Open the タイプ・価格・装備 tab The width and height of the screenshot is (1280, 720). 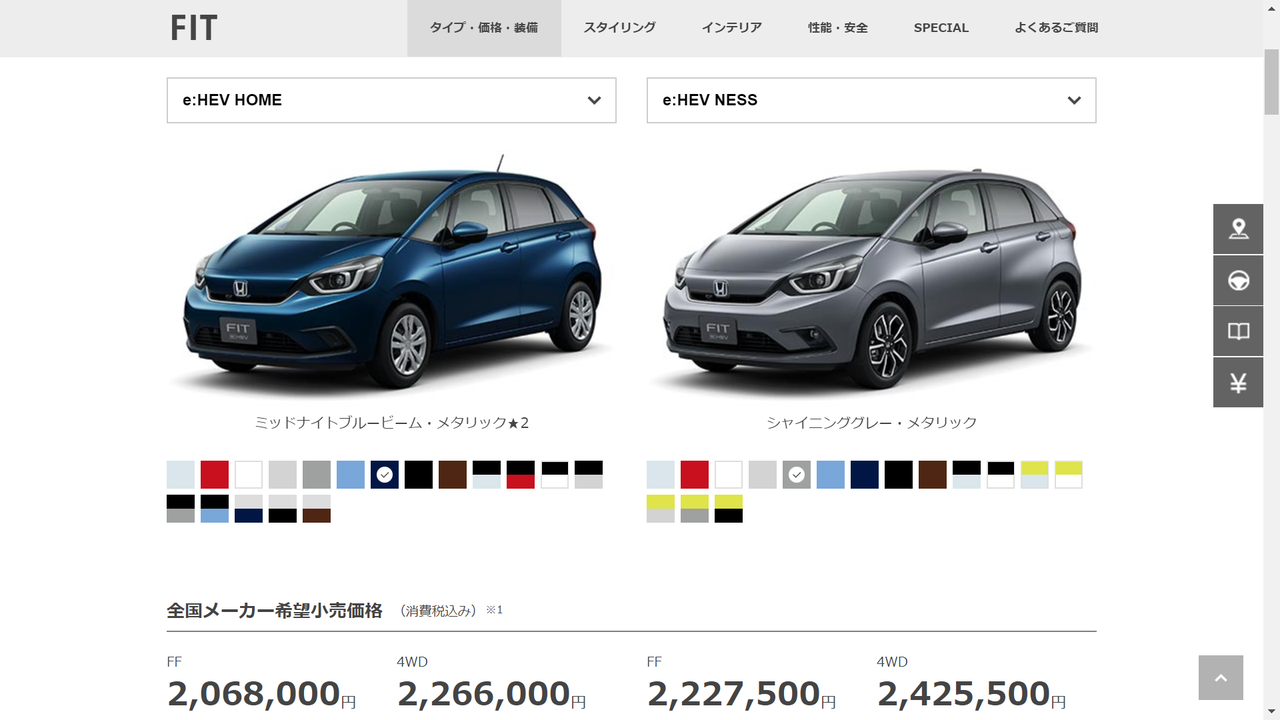pos(484,28)
